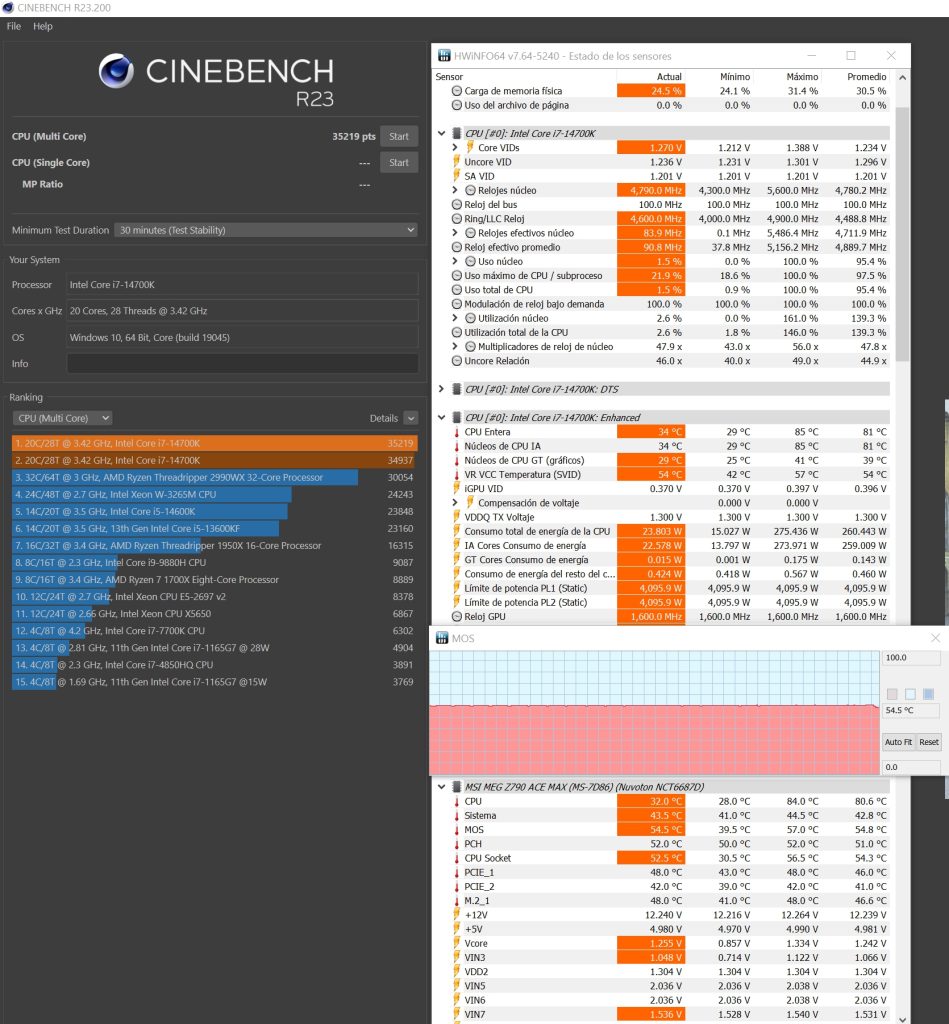
Task: Click the Cinebench sphere icon in the title bar
Action: pyautogui.click(x=8, y=8)
